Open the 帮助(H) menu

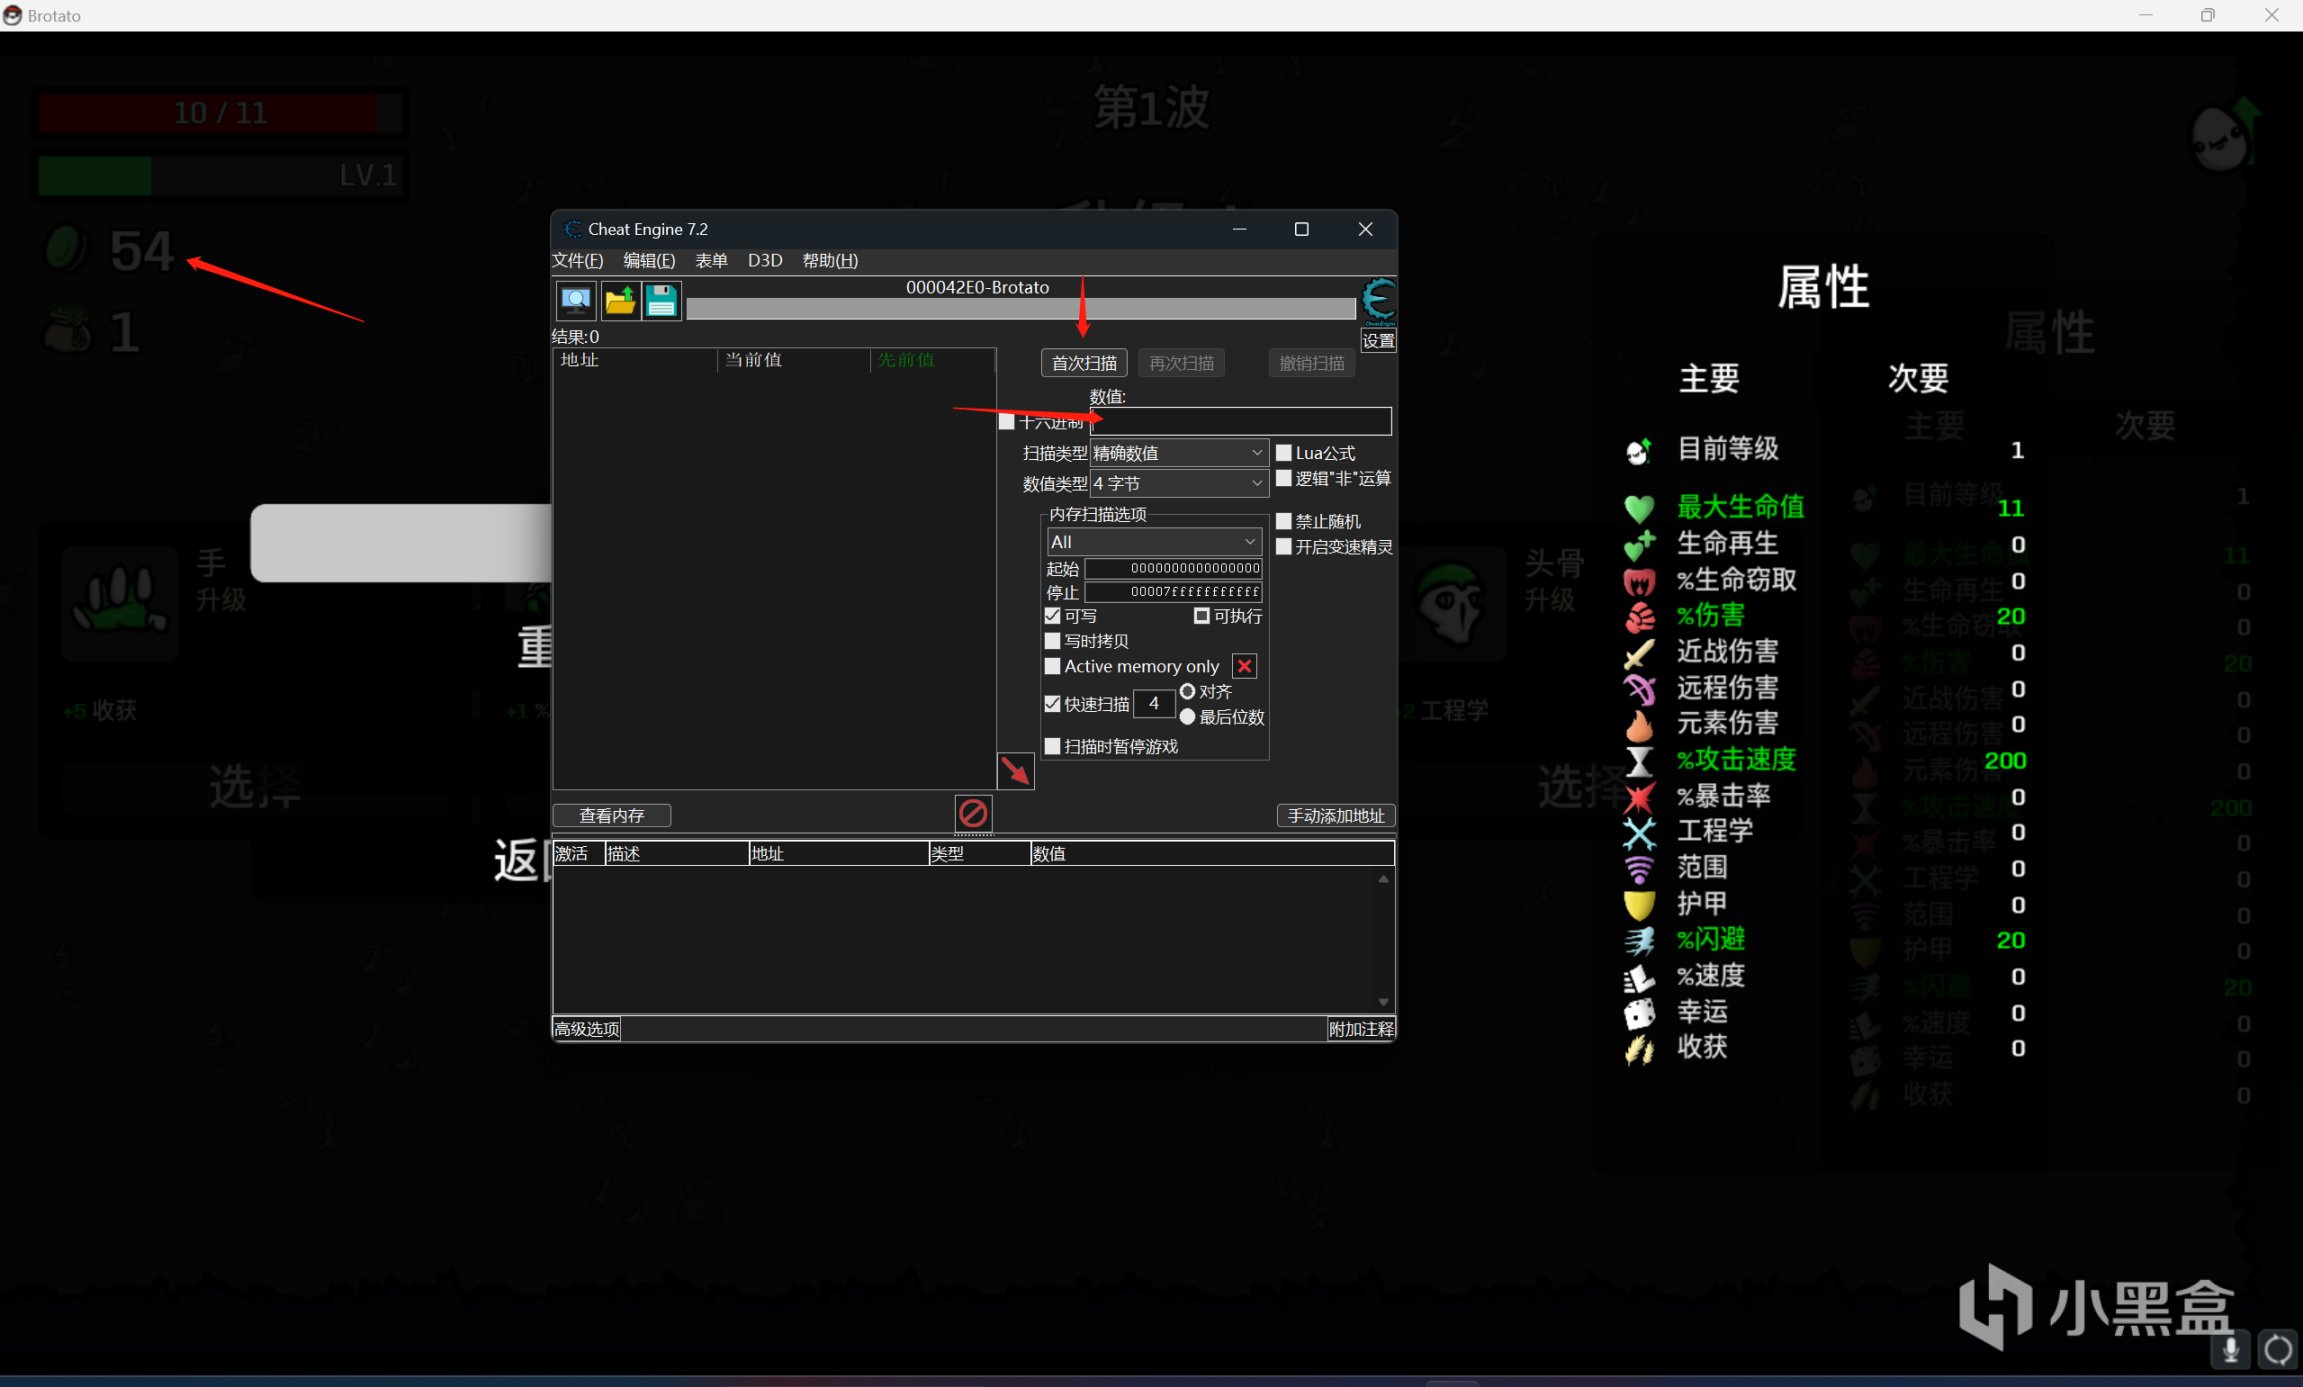[829, 261]
